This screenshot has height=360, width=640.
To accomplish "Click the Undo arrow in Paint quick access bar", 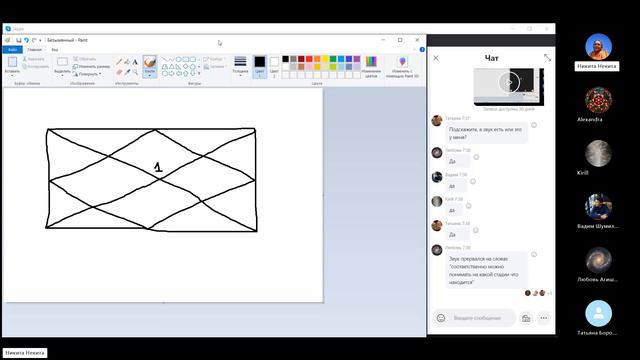I will 26,40.
